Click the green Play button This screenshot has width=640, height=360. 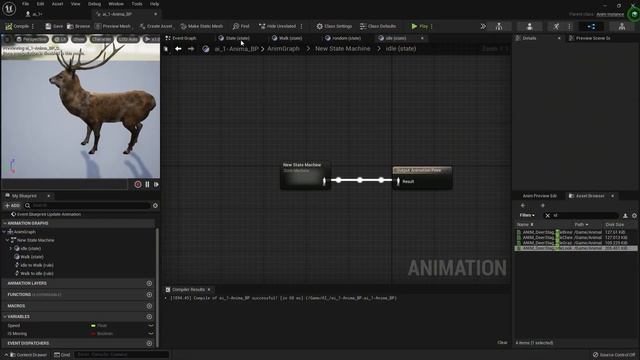click(420, 26)
